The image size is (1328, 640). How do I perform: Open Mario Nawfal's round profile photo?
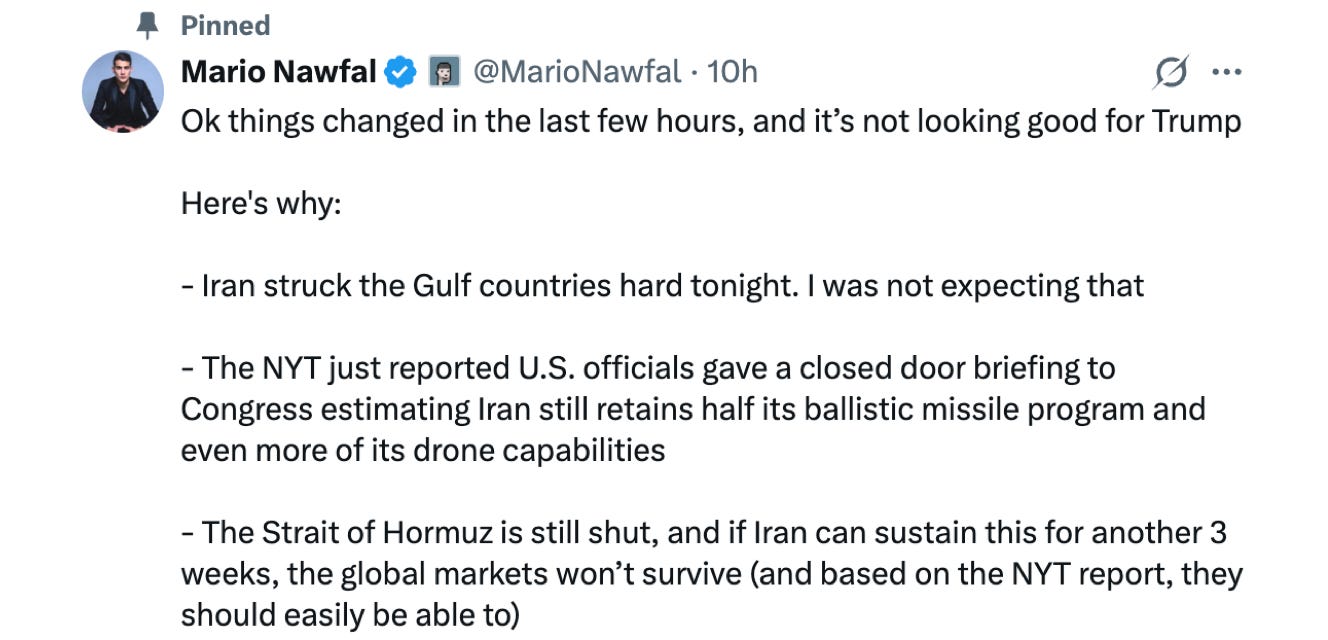click(x=123, y=91)
